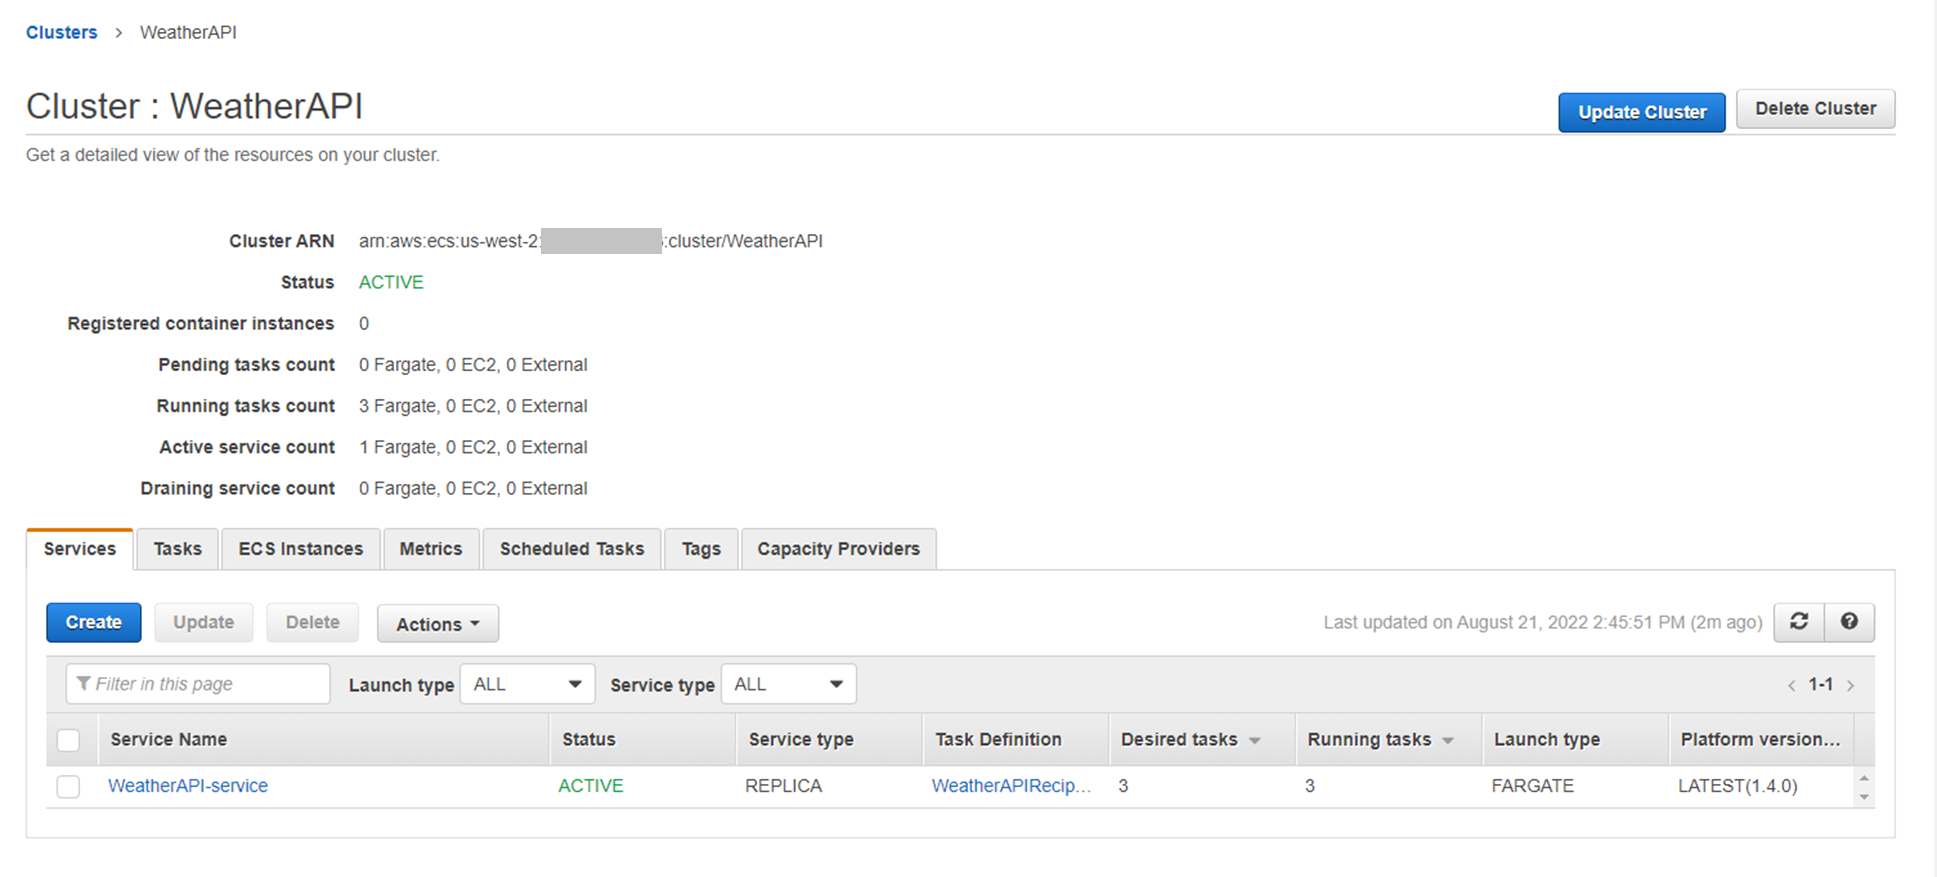Open the Scheduled Tasks tab
Viewport: 1937px width, 877px height.
coord(572,549)
